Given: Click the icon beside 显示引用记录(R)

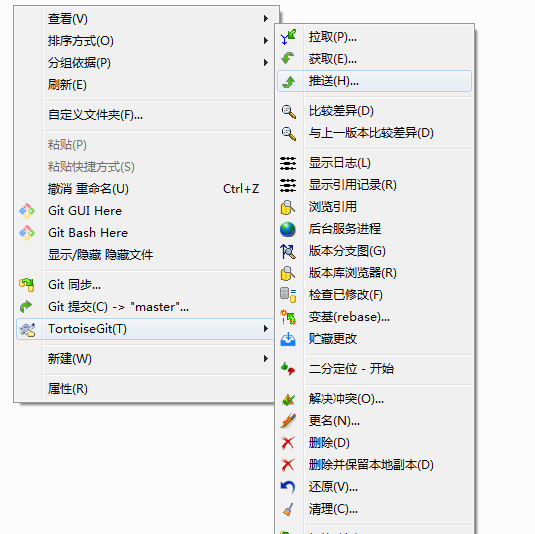Looking at the screenshot, I should 288,185.
